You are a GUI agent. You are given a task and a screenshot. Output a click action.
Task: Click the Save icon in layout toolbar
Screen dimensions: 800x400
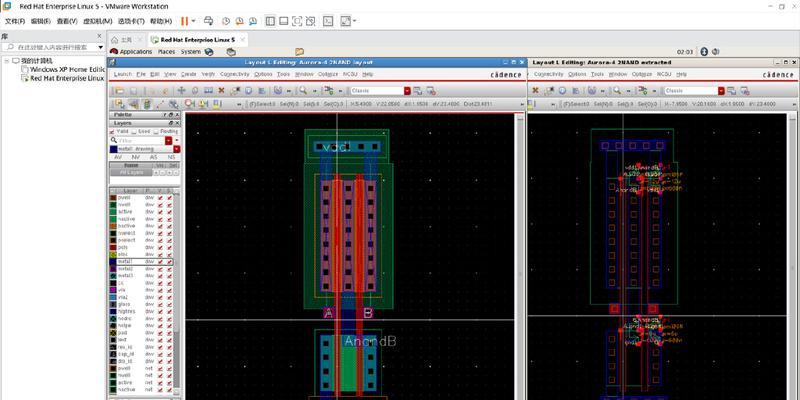click(x=133, y=91)
